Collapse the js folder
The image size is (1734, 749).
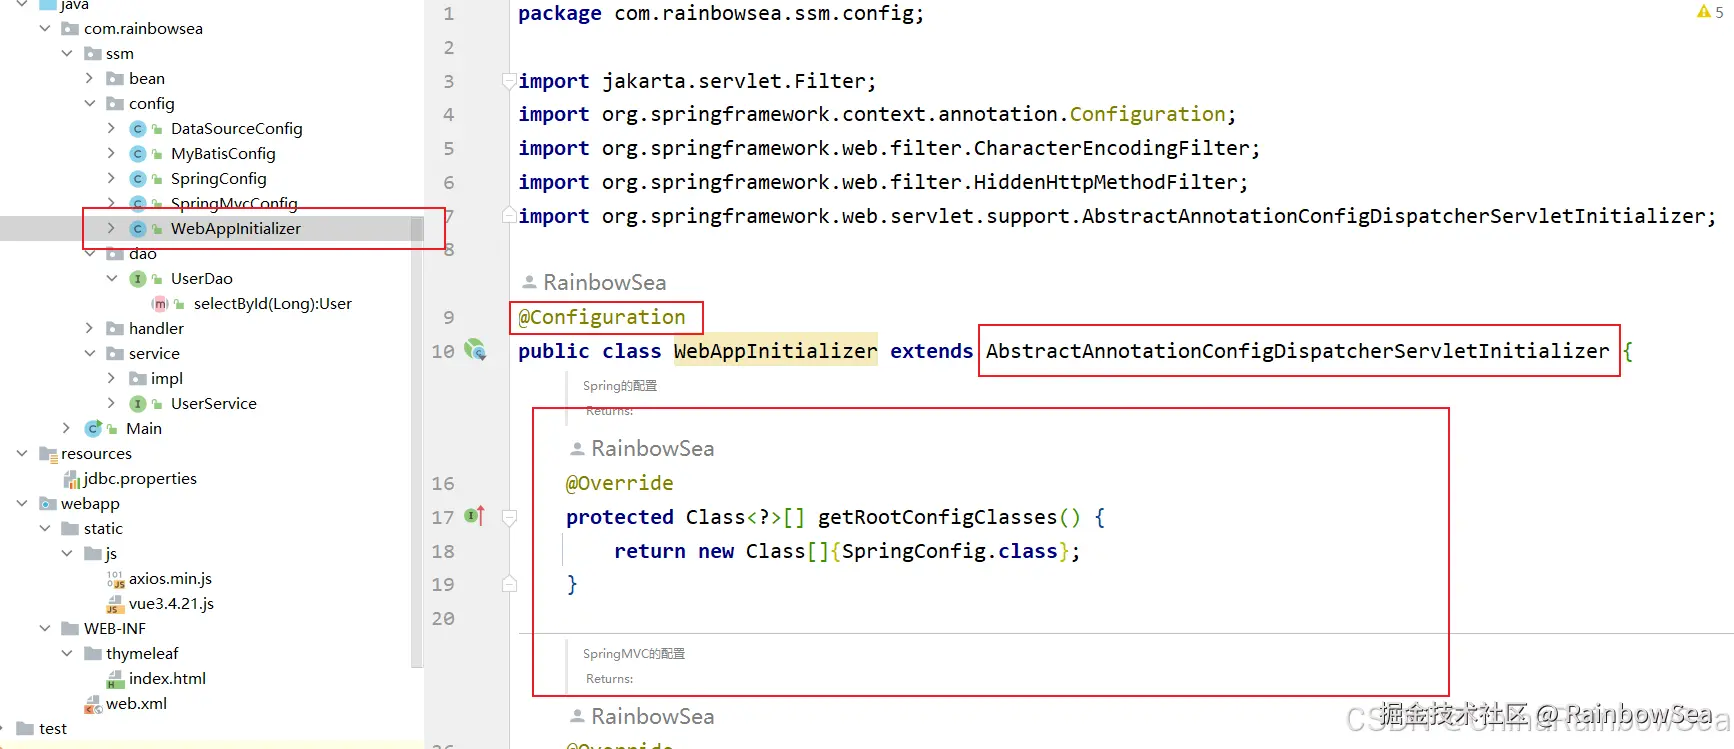[x=67, y=553]
